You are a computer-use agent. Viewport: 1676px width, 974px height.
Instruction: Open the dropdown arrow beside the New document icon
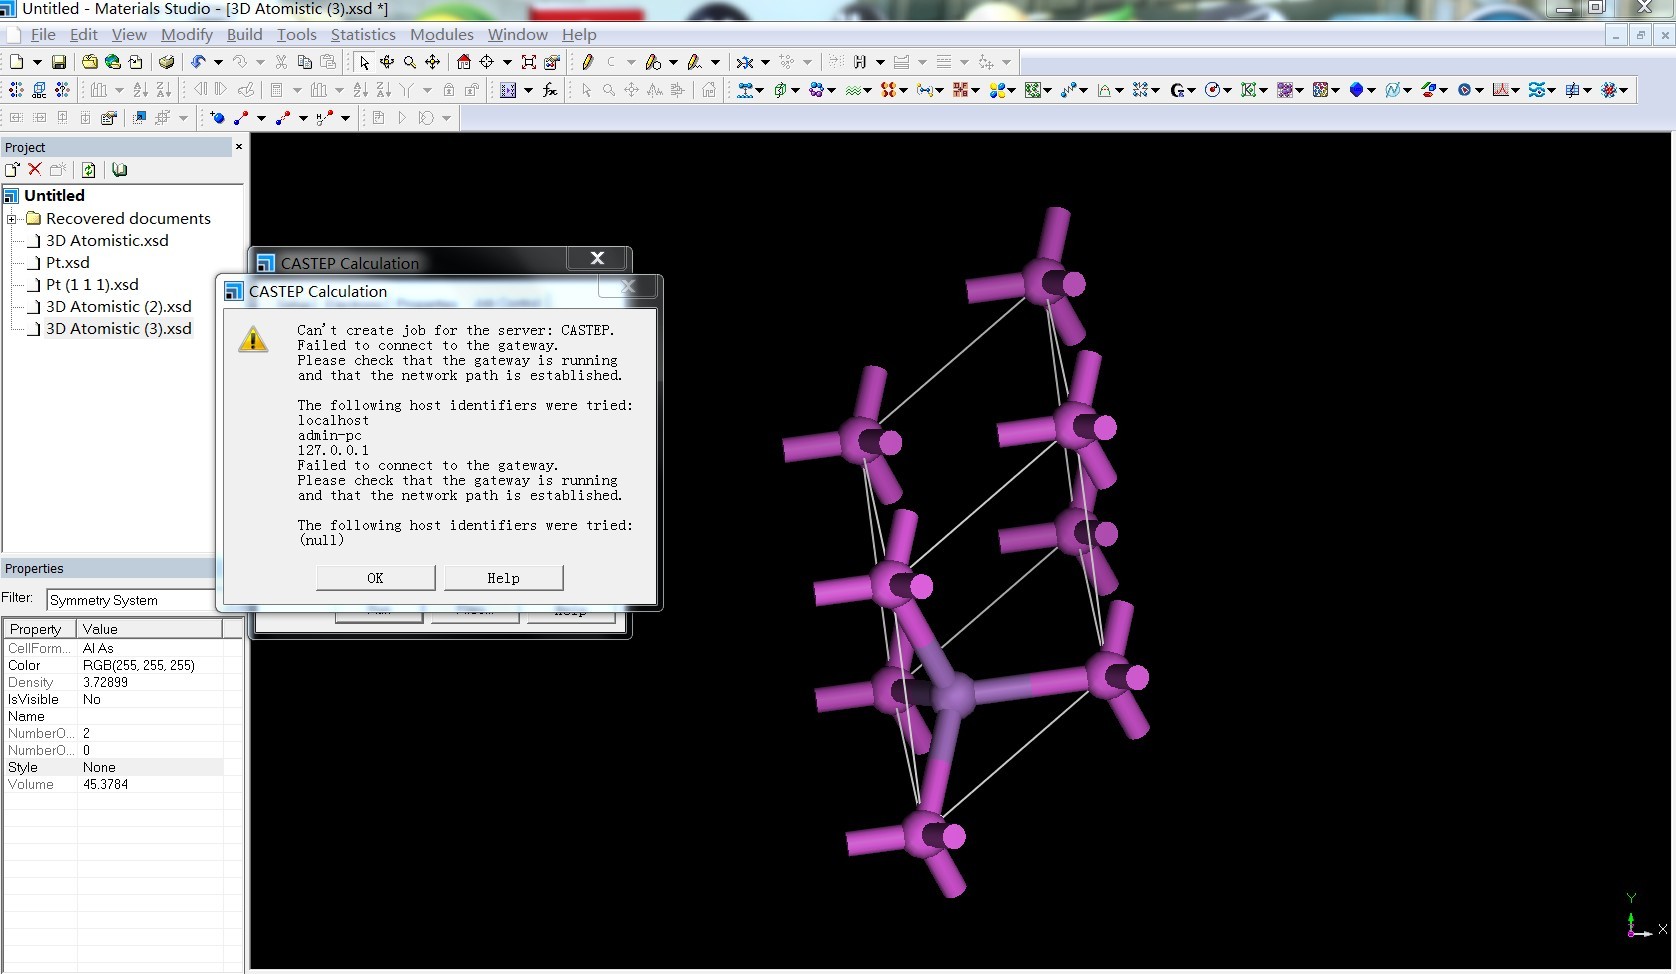[37, 62]
